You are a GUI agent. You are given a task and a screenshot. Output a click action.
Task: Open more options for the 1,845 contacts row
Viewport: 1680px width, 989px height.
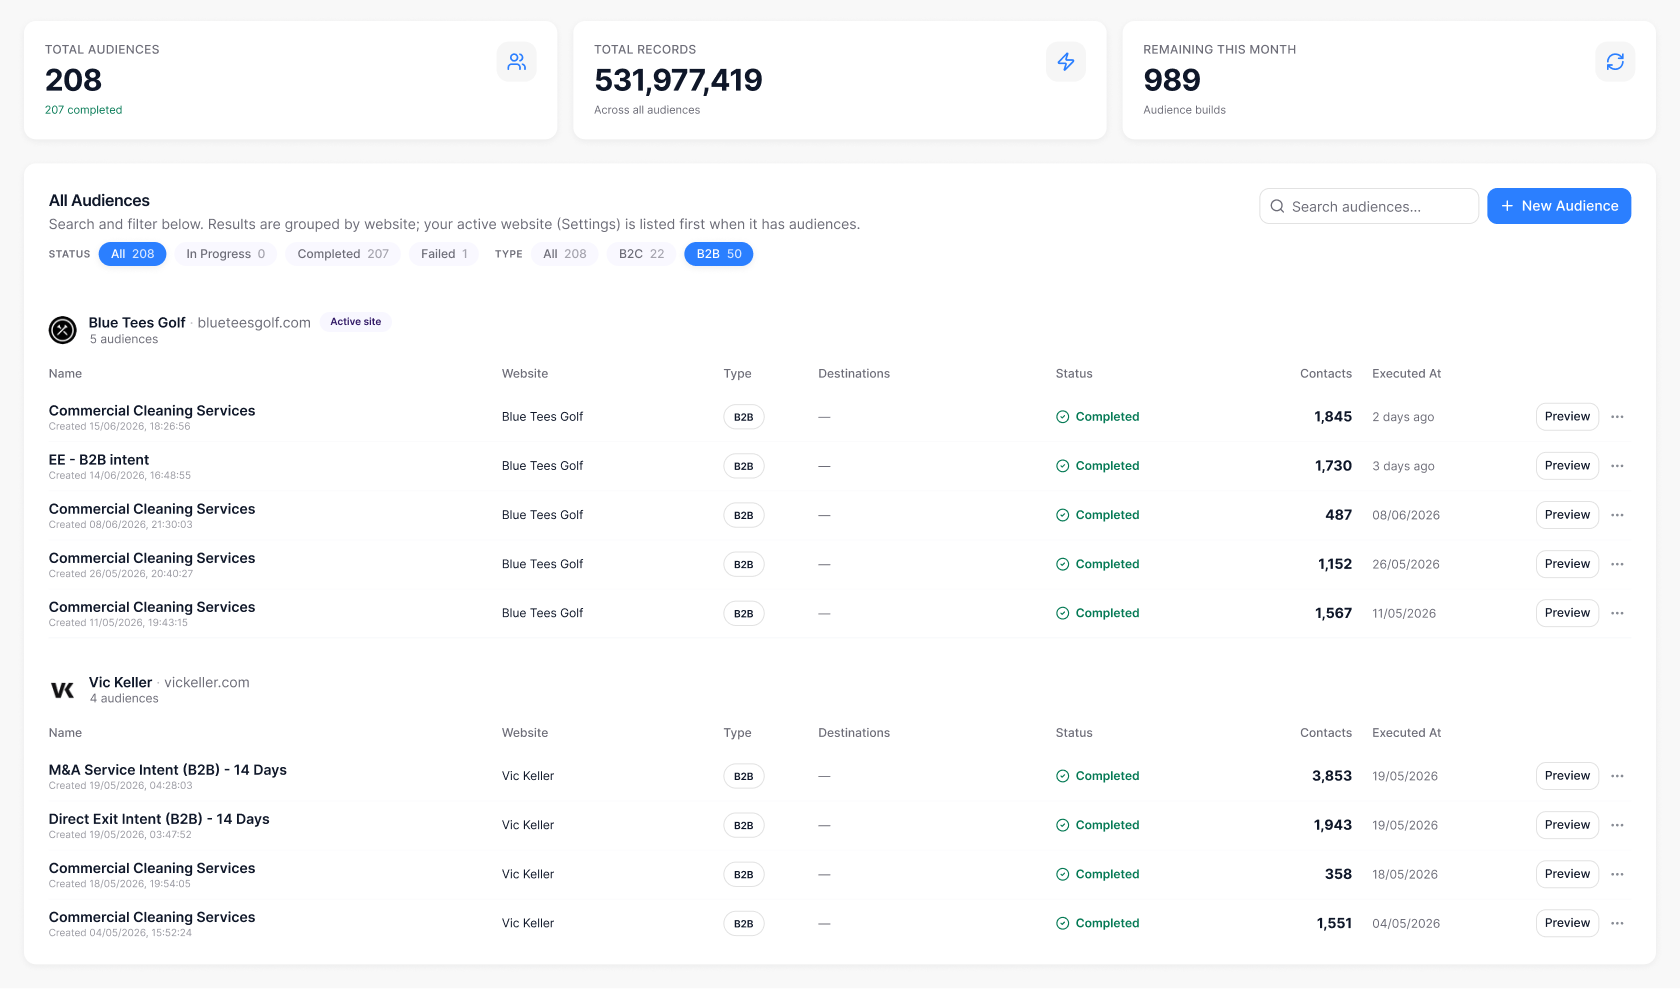tap(1617, 417)
